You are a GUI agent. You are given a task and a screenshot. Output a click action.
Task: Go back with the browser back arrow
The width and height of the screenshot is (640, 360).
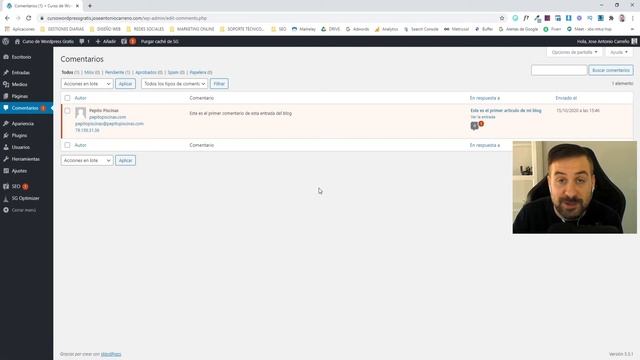[7, 18]
